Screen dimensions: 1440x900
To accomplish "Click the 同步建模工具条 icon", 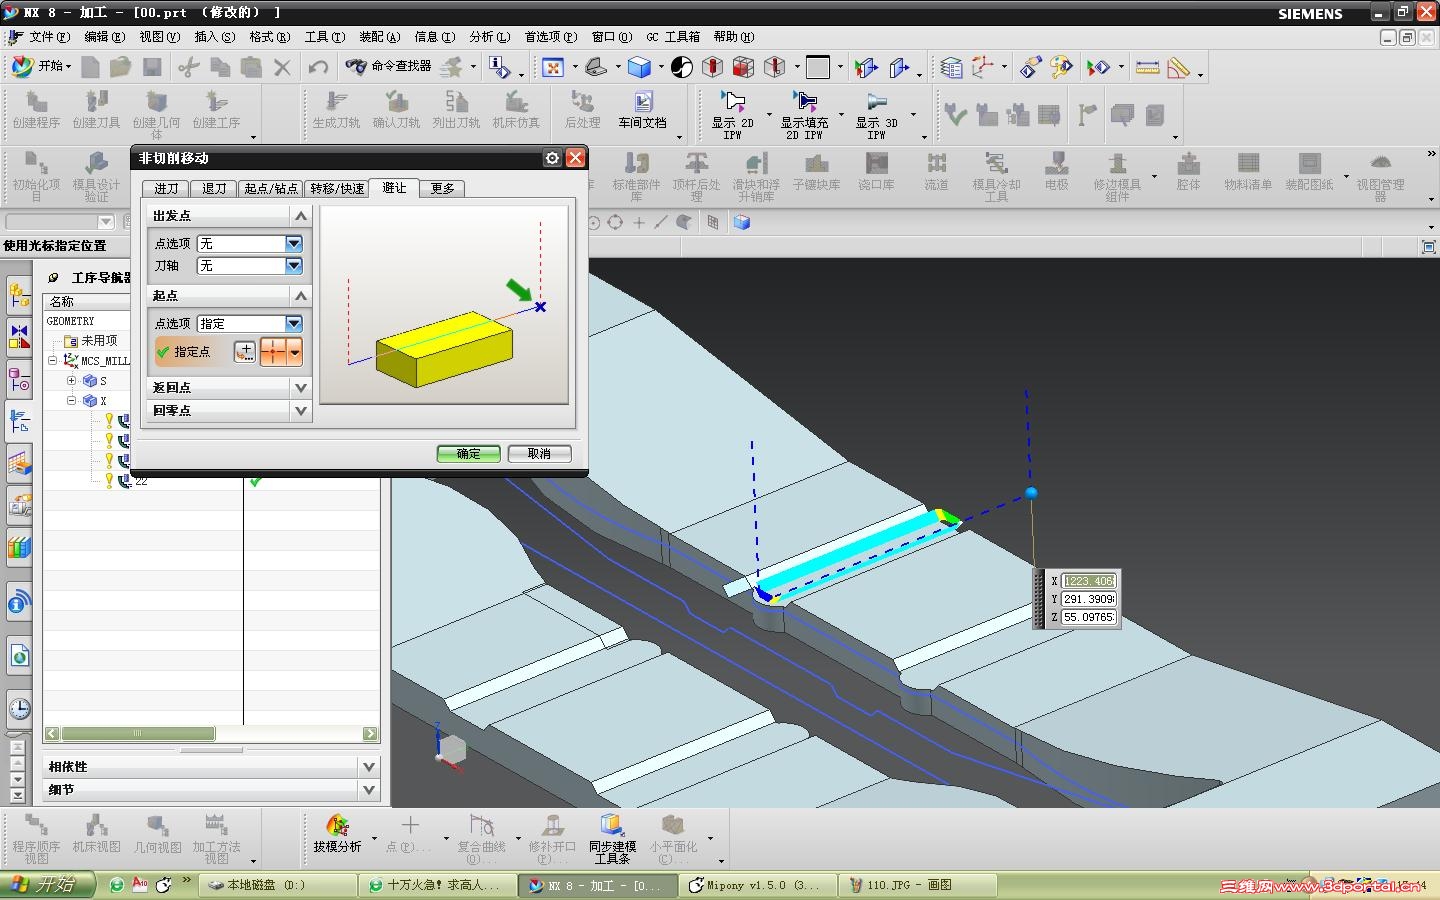I will [x=612, y=837].
